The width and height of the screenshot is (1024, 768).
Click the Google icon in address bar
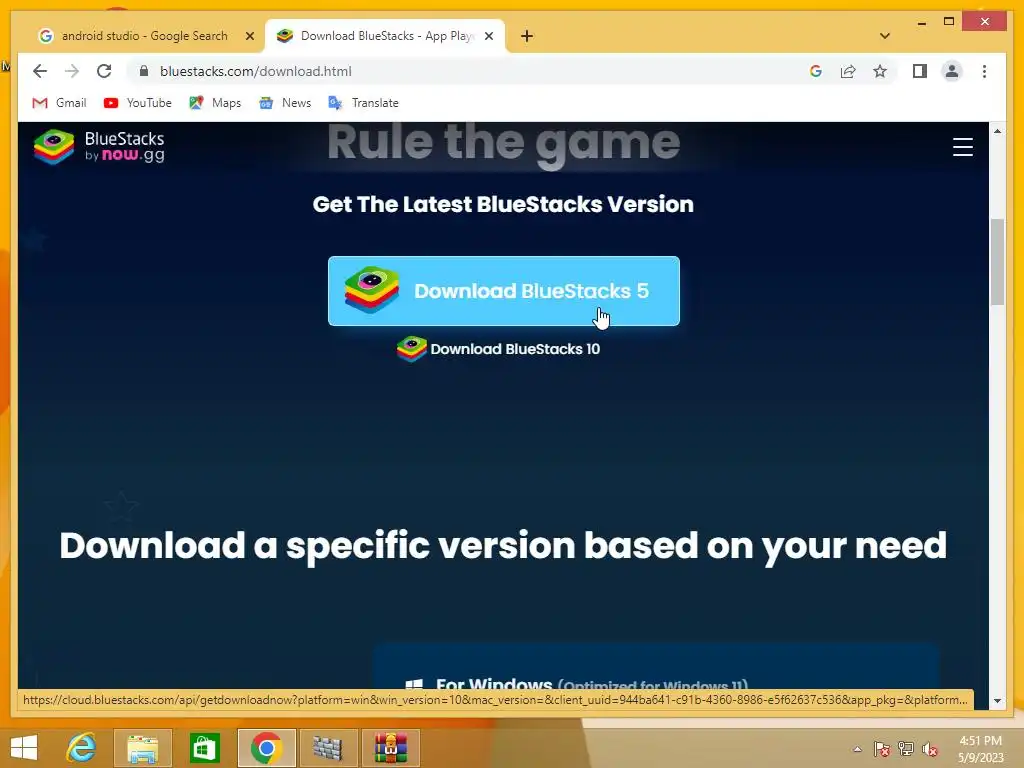pos(816,71)
